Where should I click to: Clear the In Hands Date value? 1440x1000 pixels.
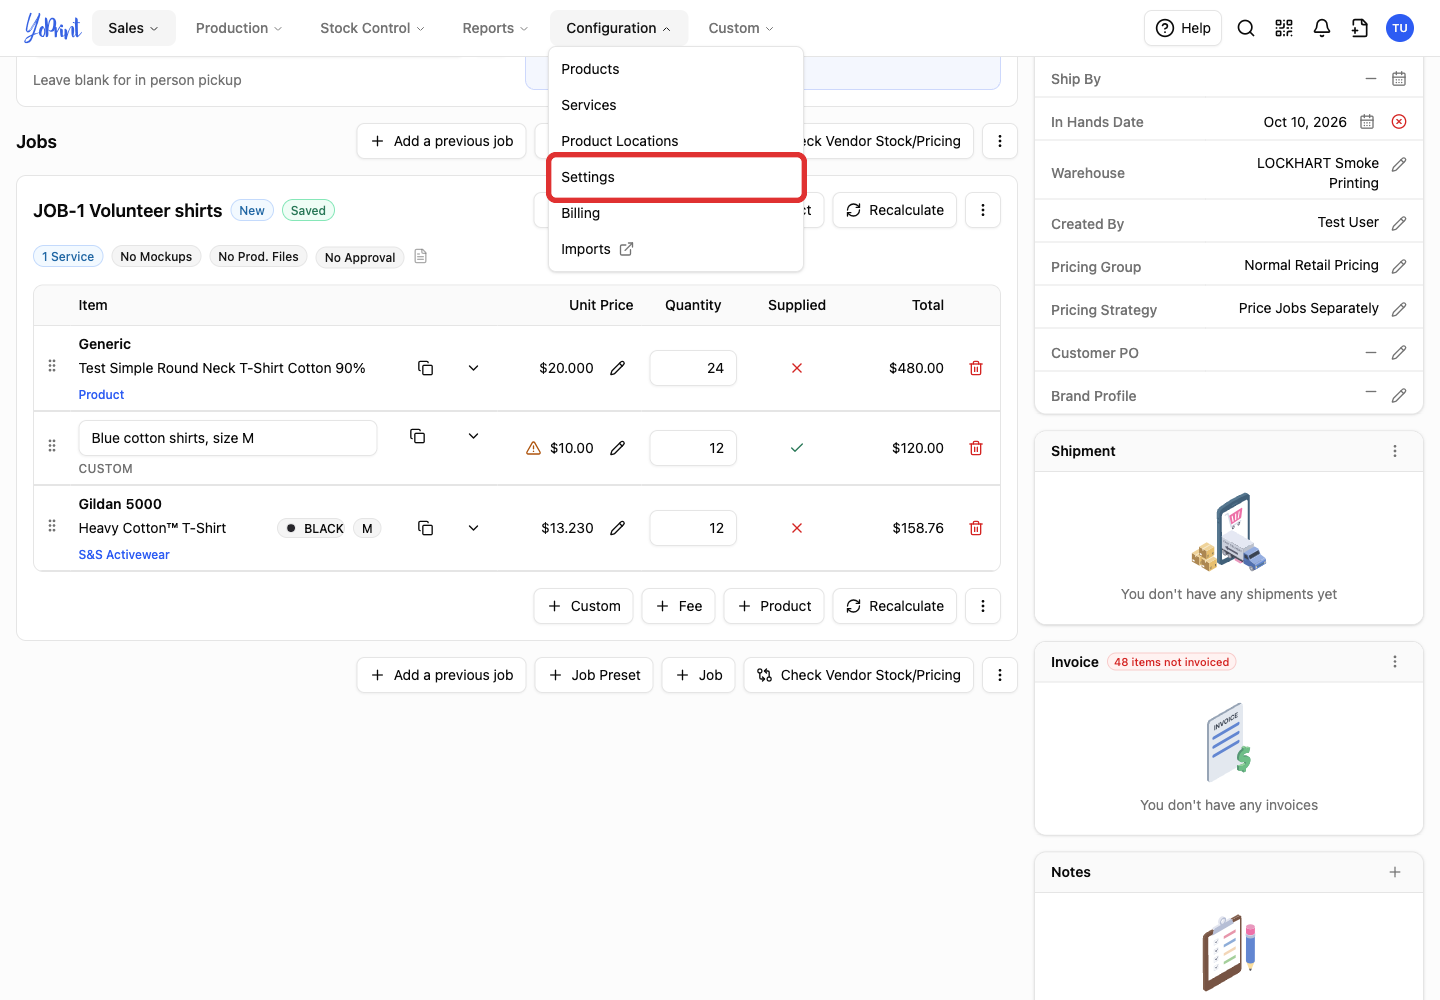point(1399,122)
